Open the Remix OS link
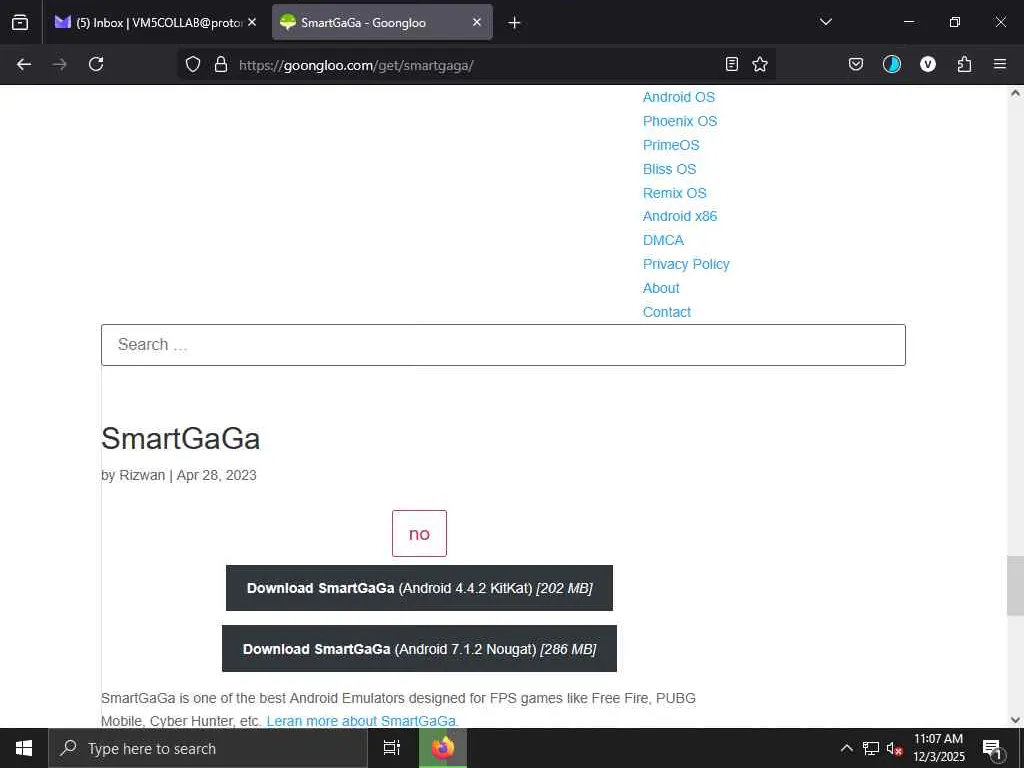This screenshot has width=1024, height=768. [x=675, y=193]
